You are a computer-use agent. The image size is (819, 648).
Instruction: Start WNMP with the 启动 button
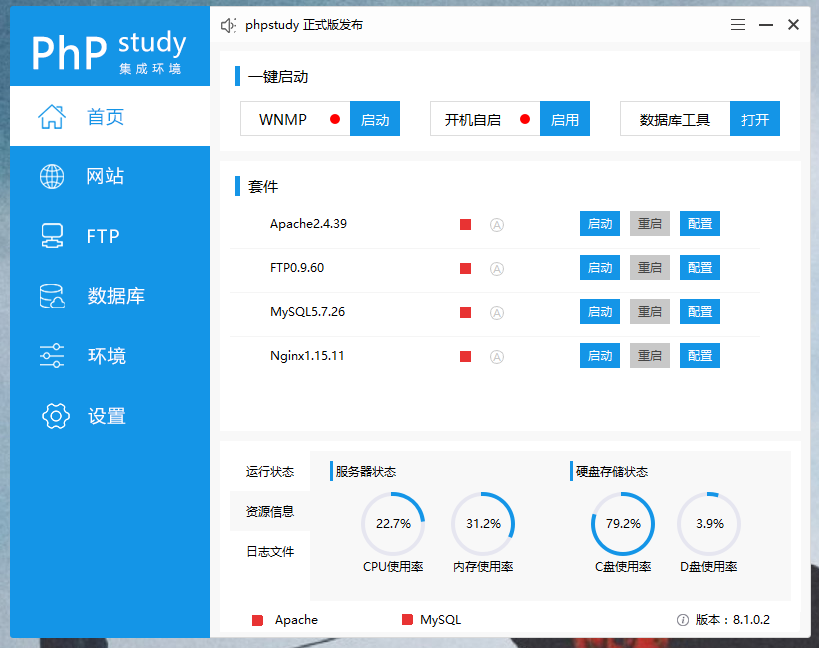click(375, 118)
